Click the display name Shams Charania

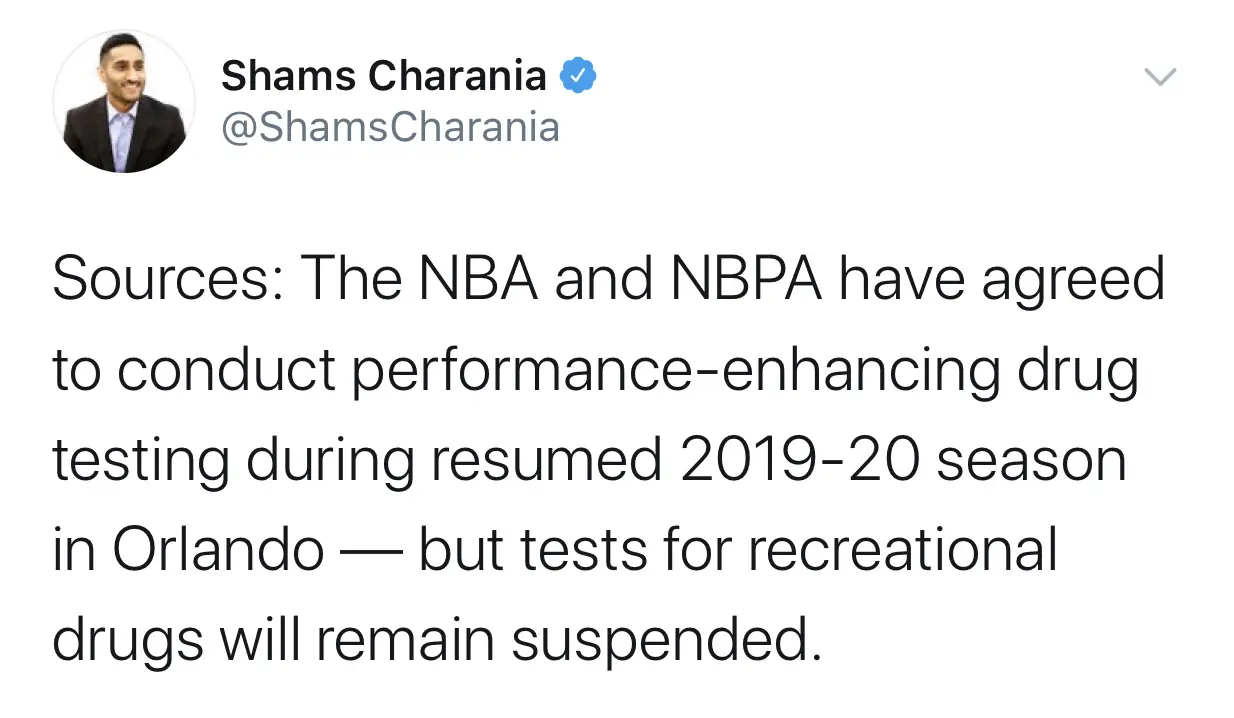point(383,77)
